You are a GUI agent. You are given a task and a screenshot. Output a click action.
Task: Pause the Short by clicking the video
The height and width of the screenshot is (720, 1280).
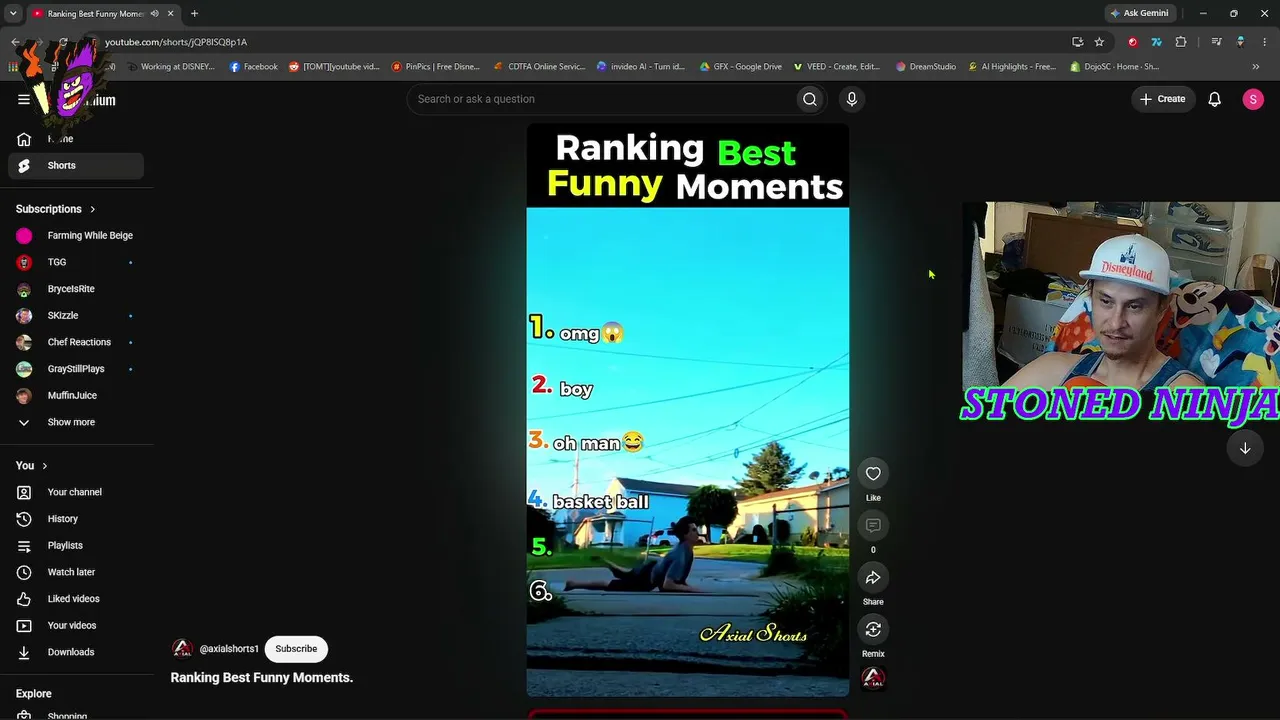click(688, 410)
